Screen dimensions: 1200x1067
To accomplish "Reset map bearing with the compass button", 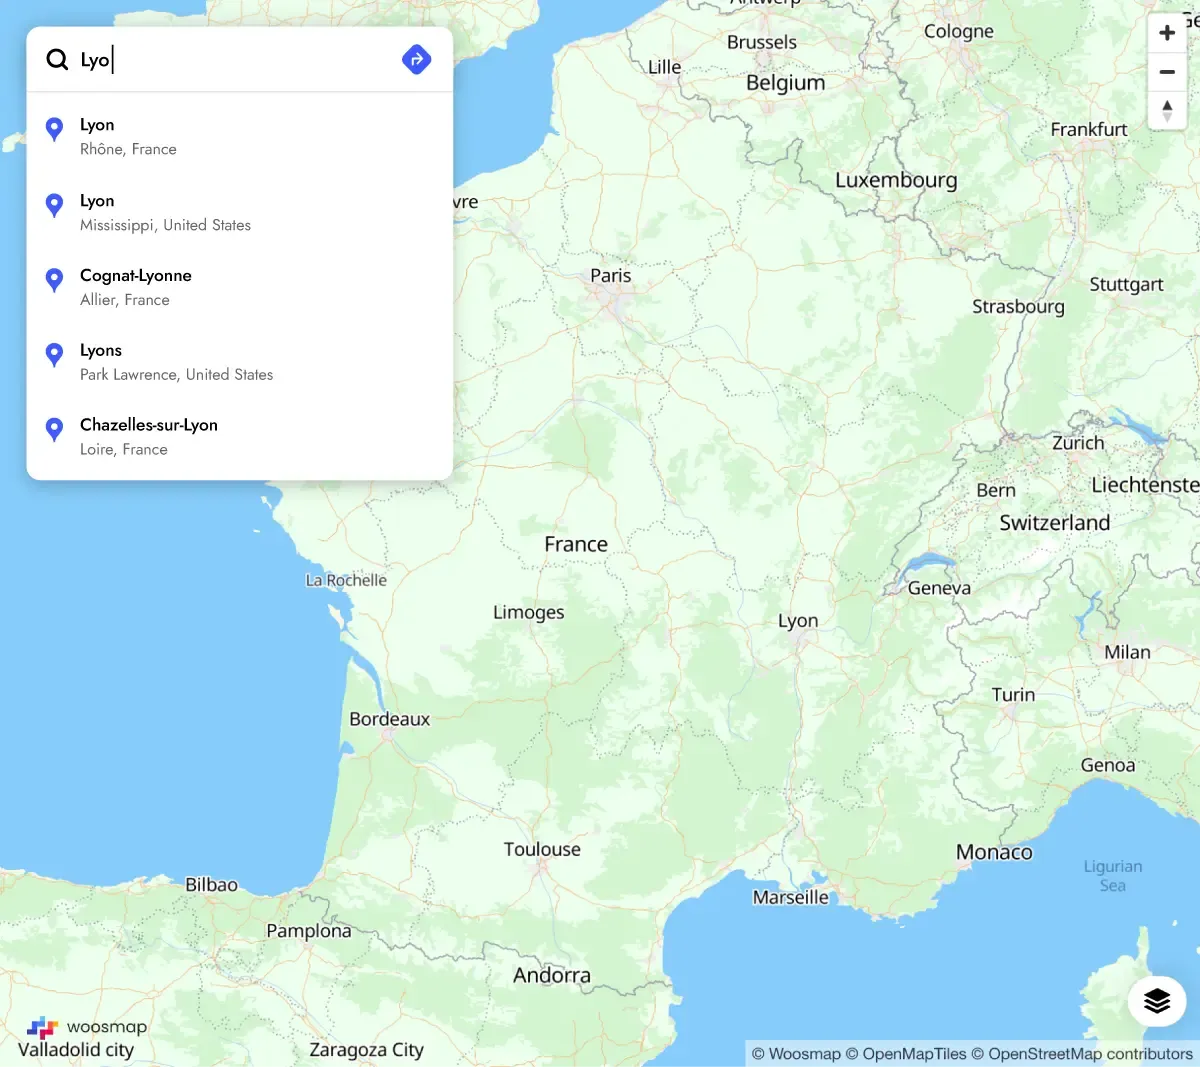I will point(1167,110).
